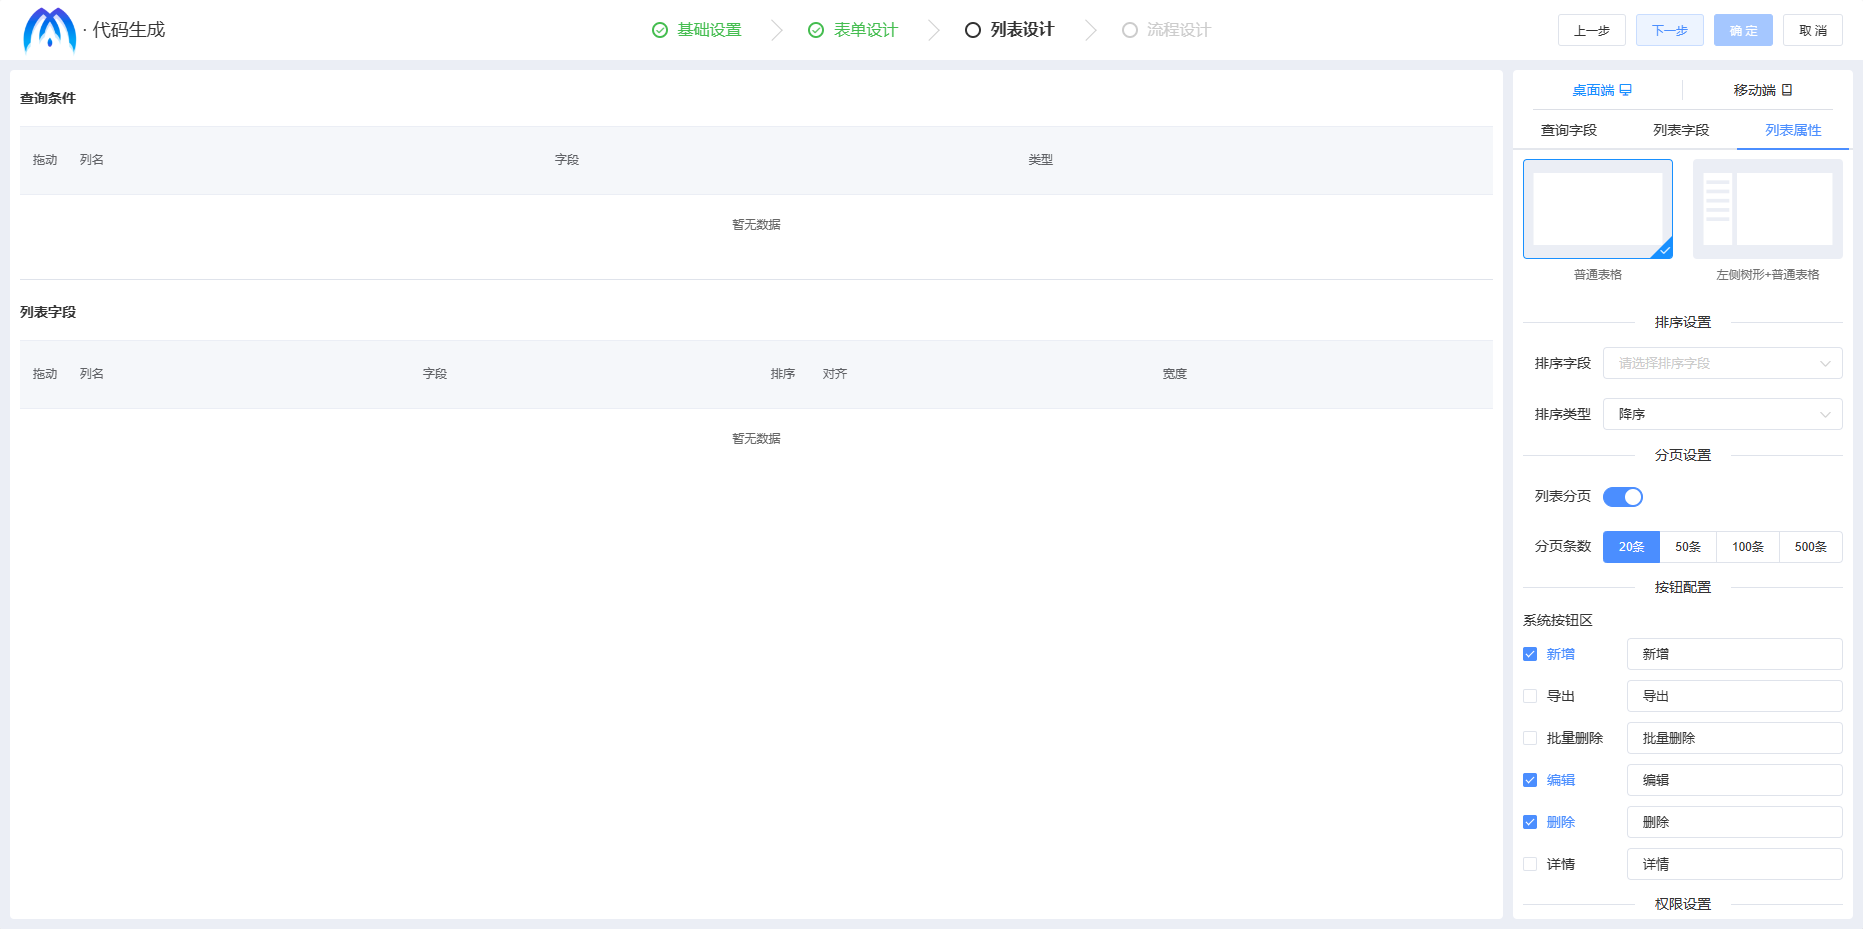The width and height of the screenshot is (1863, 929).
Task: Select the 普通表格 layout thumbnail
Action: click(x=1598, y=209)
